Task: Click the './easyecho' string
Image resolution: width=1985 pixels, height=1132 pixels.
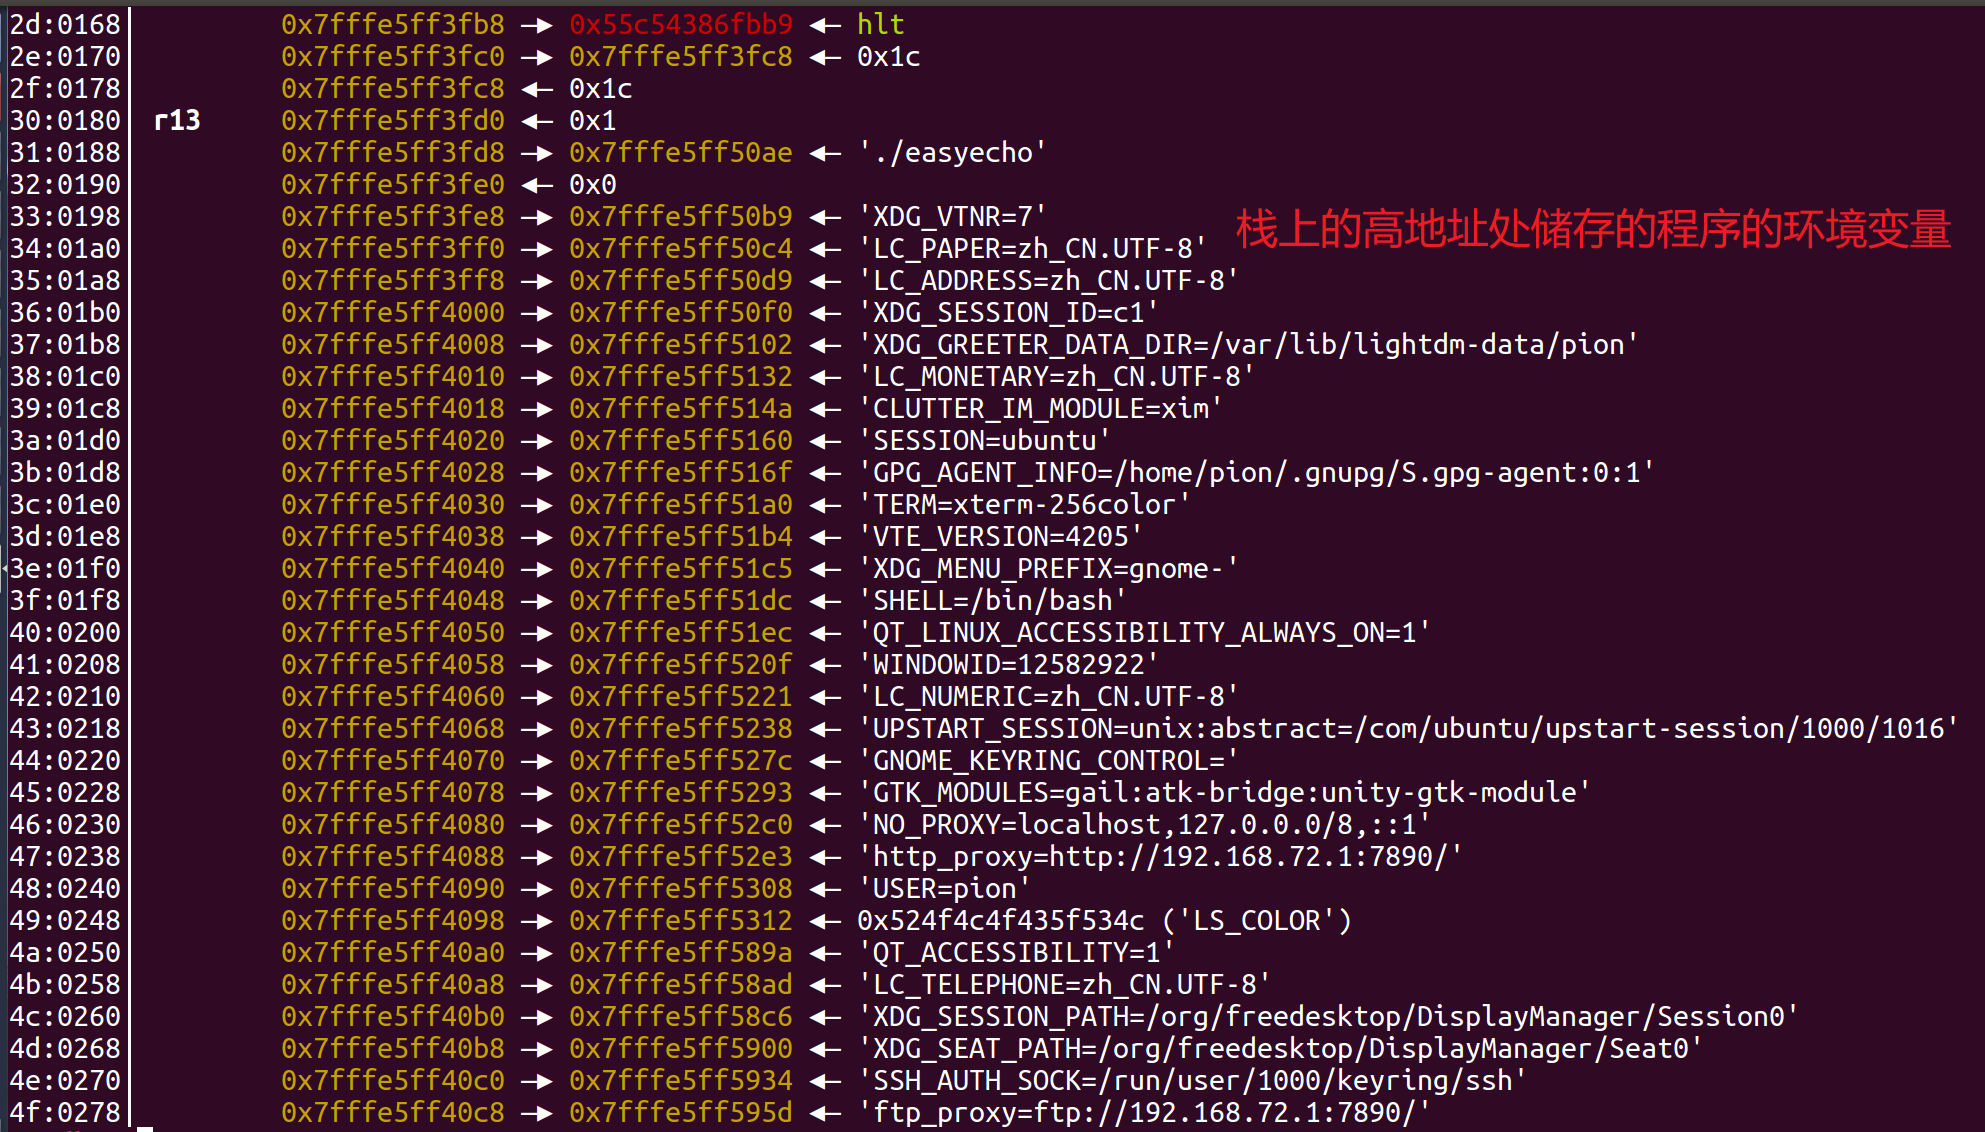Action: 952,153
